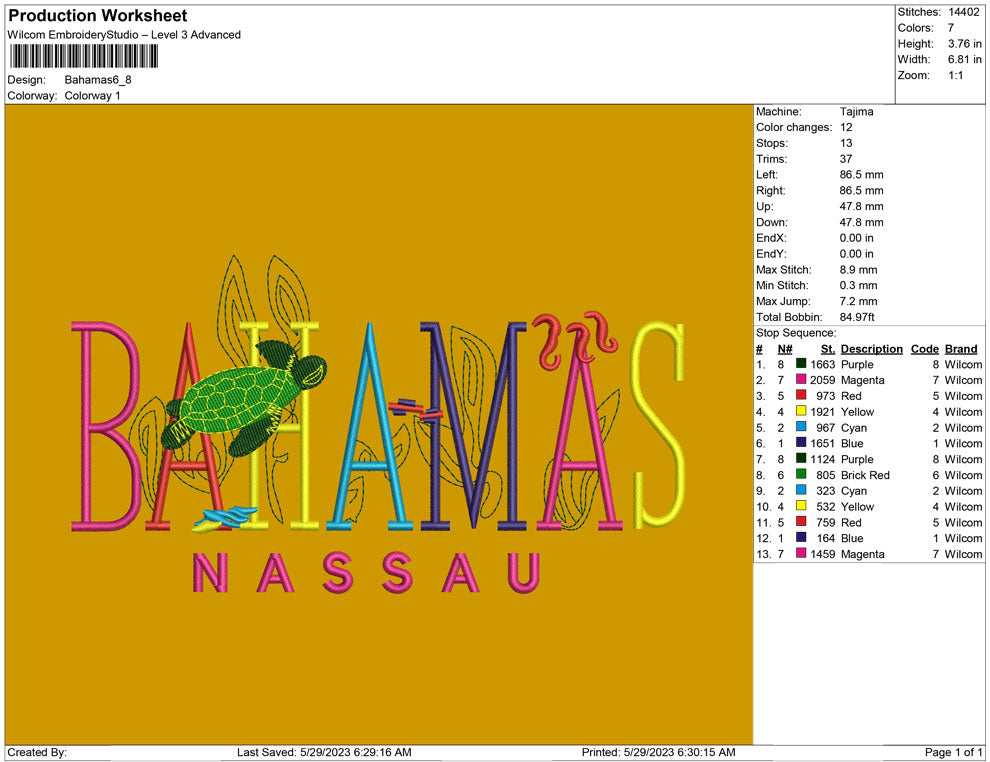This screenshot has width=990, height=762.
Task: Pick the green swatch labeled Brick Red
Action: pos(801,476)
